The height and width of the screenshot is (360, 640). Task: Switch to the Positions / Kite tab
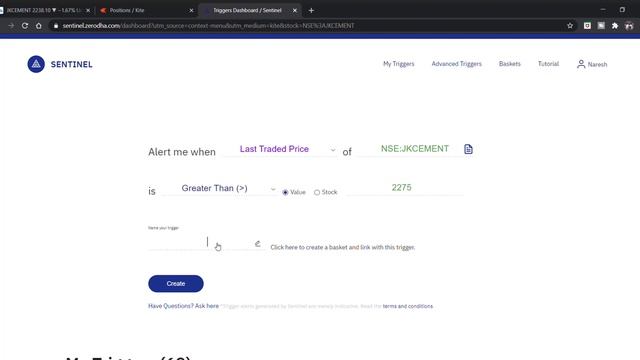[147, 11]
